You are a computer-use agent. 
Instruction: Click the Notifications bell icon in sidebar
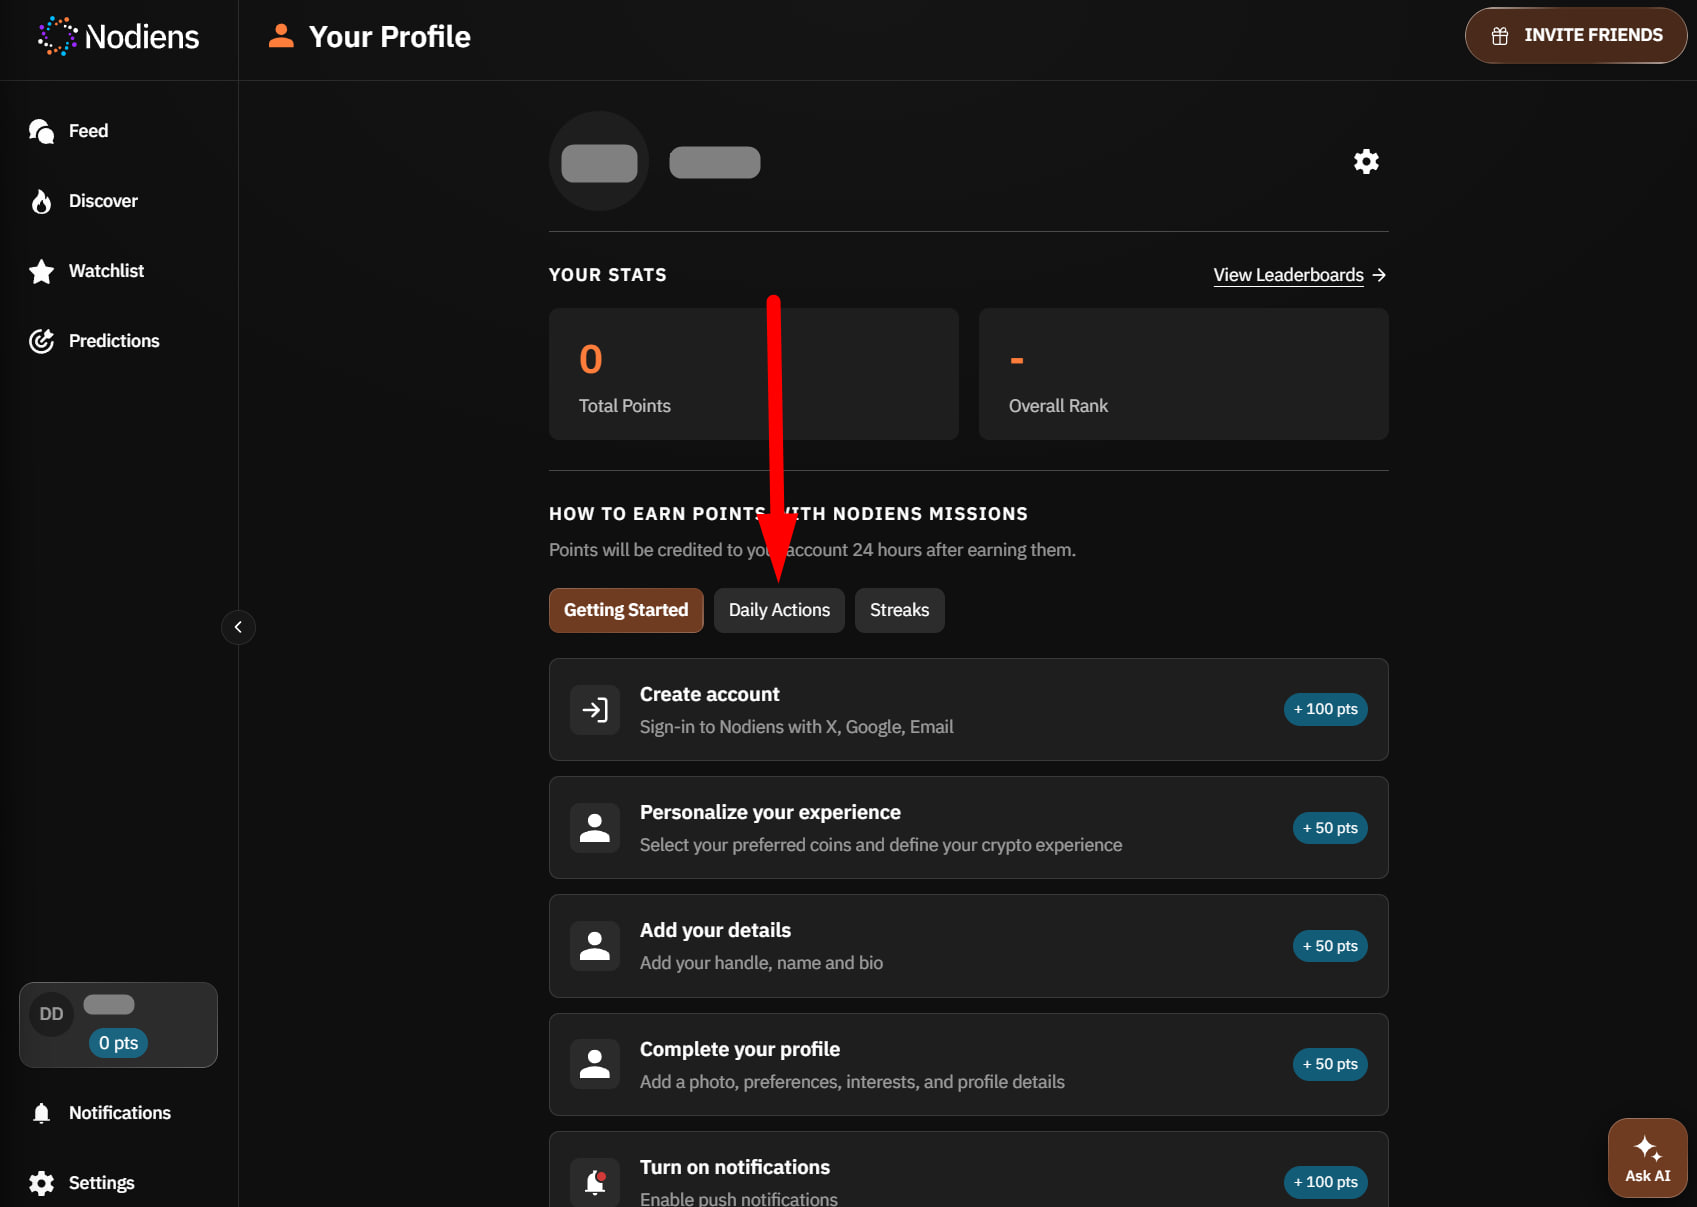[x=41, y=1113]
